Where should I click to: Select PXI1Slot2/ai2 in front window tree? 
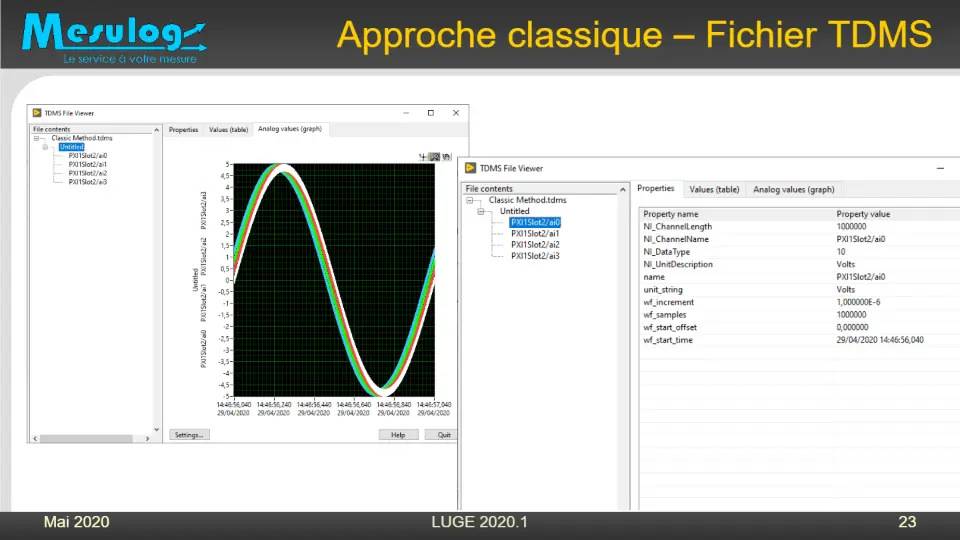[535, 244]
